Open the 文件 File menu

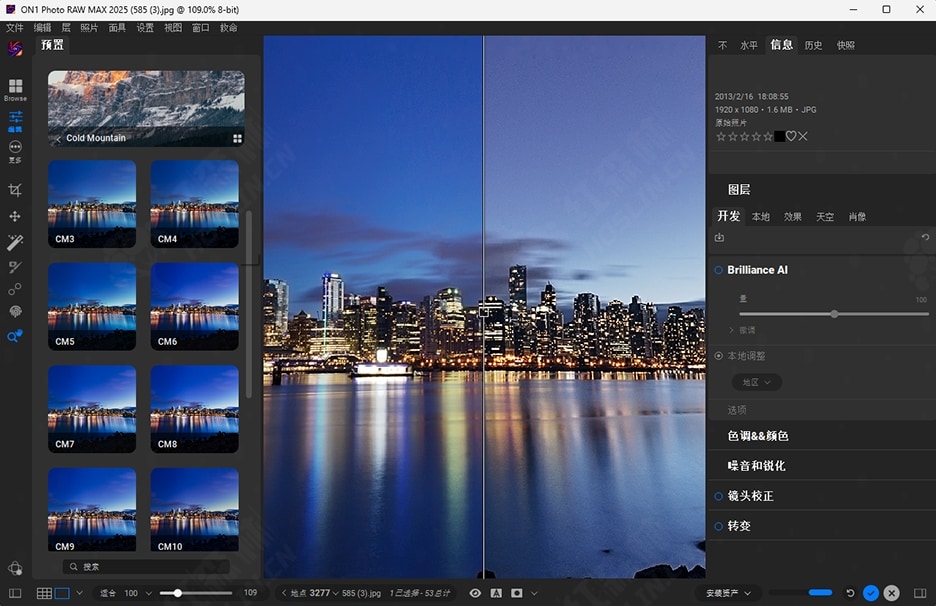click(x=15, y=28)
